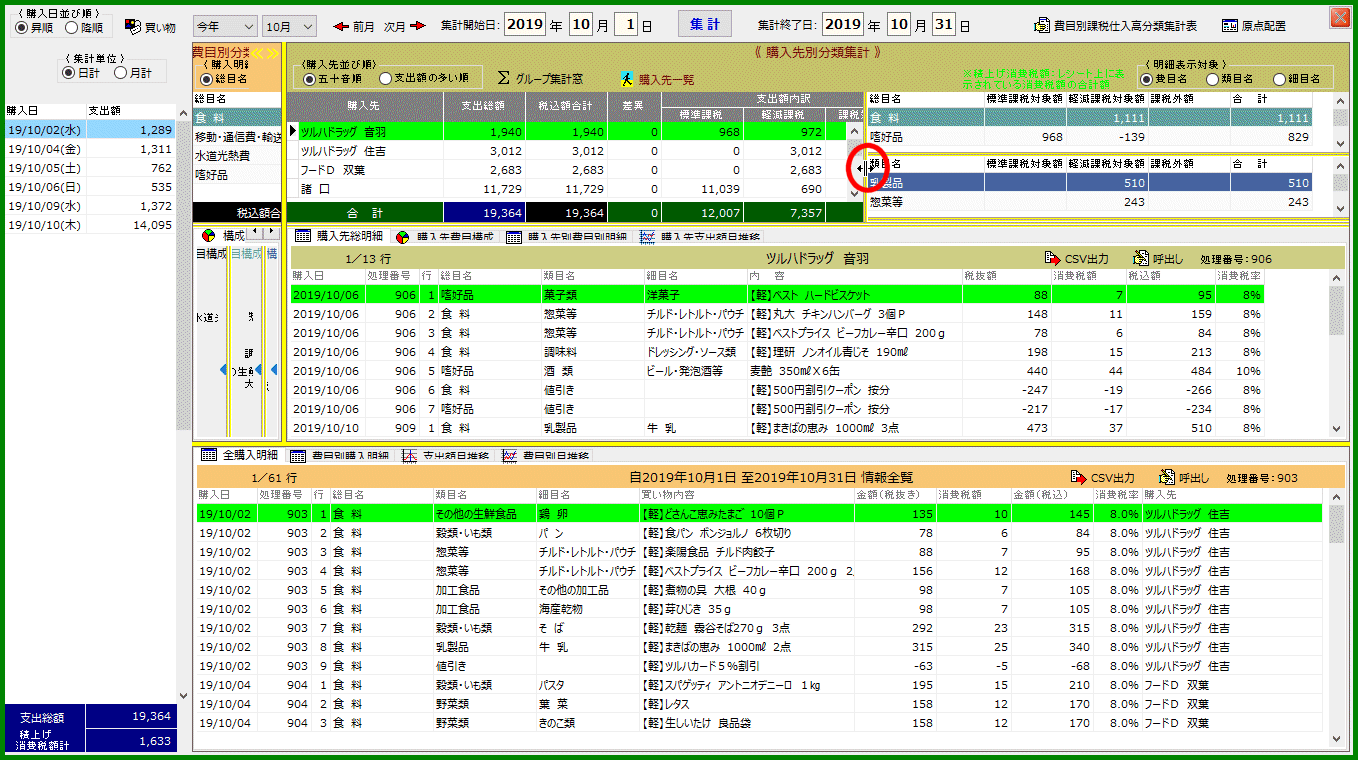Open 購入先別費目別明細 tab
The image size is (1358, 760).
coord(566,236)
